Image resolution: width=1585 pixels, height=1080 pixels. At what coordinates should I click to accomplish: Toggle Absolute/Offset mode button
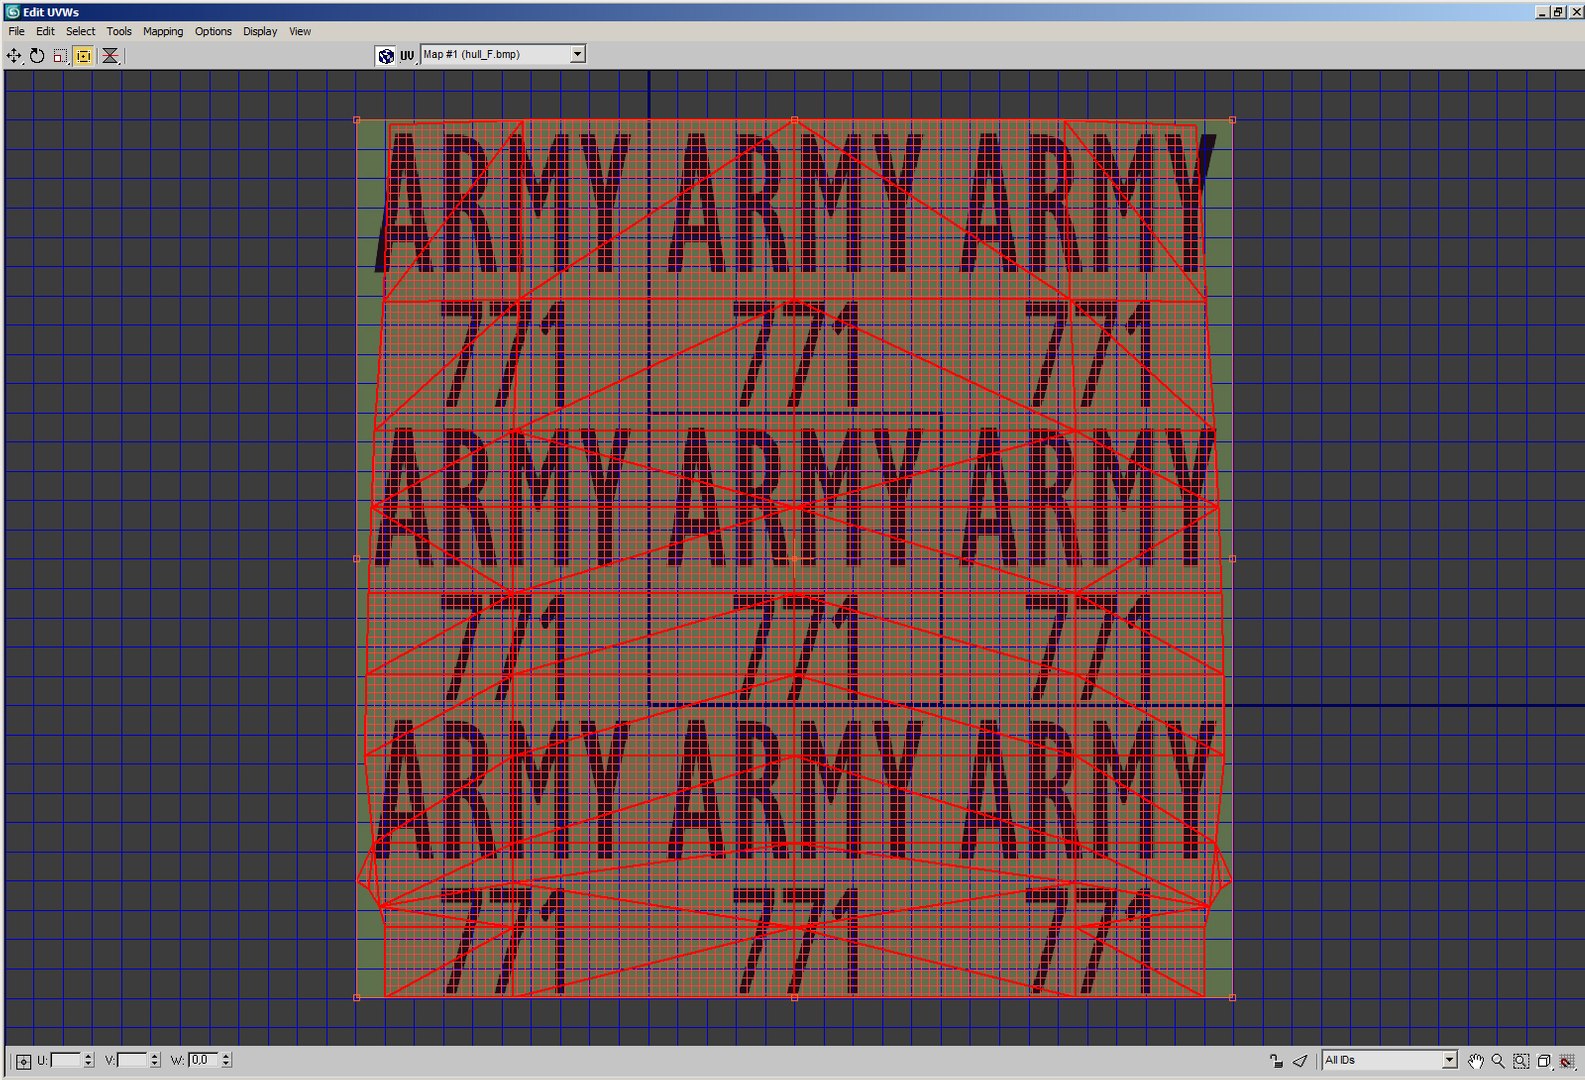pyautogui.click(x=23, y=1060)
